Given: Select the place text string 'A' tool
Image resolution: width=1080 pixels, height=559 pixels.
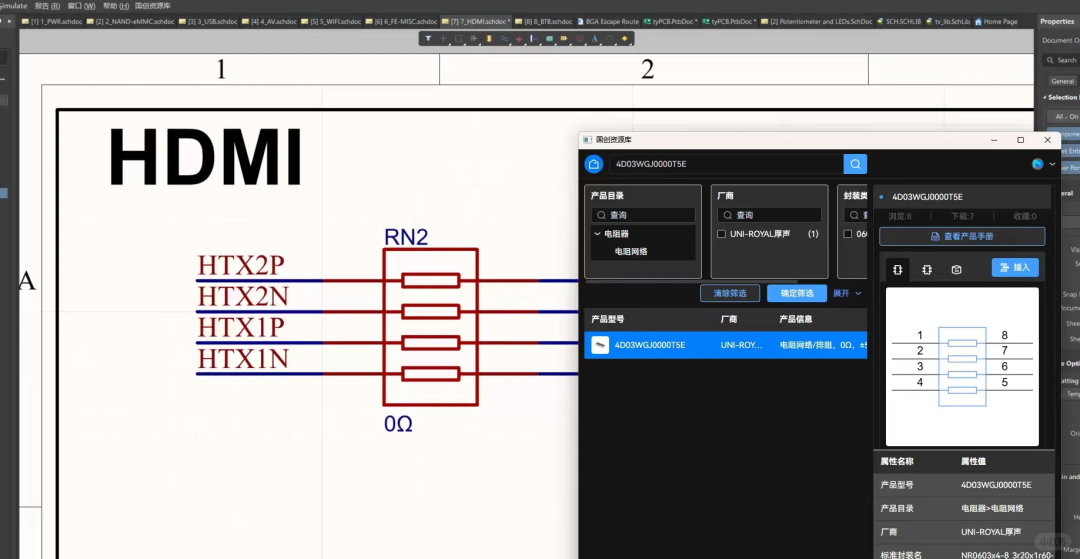Looking at the screenshot, I should (594, 39).
